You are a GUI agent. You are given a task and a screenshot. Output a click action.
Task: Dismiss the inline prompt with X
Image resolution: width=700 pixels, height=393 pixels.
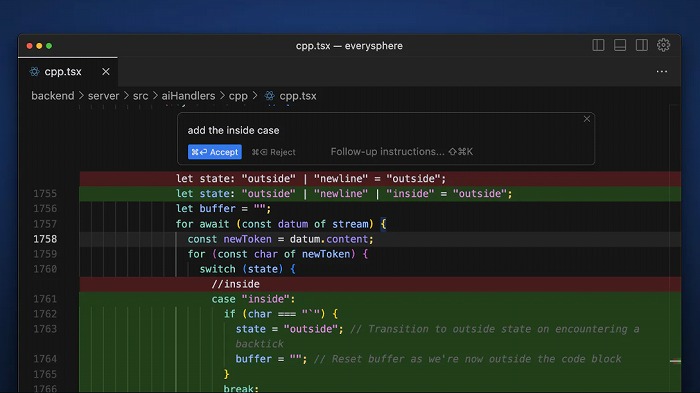point(587,119)
